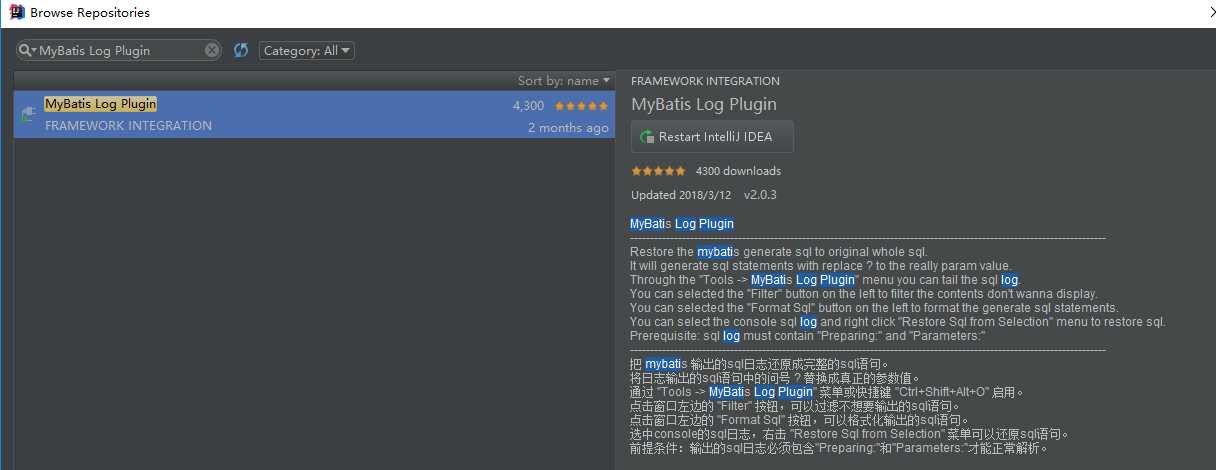The width and height of the screenshot is (1216, 470).
Task: Click the 2 months ago text
Action: pos(568,127)
